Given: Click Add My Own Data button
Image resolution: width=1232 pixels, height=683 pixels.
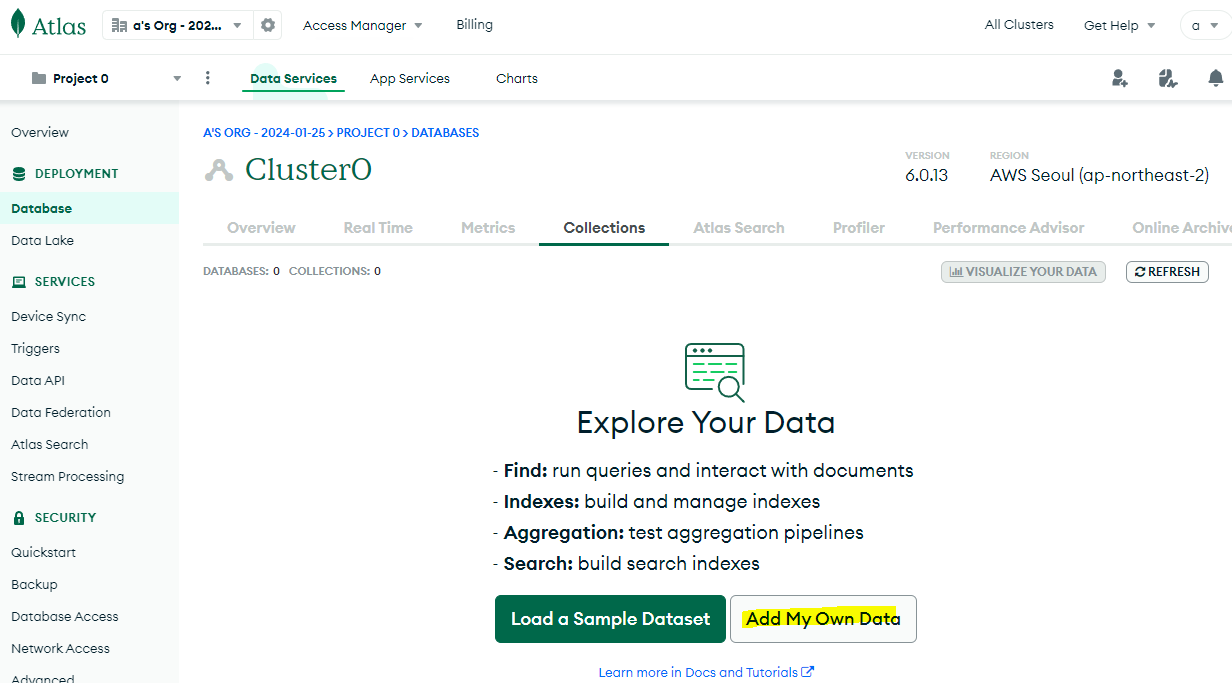Looking at the screenshot, I should click(x=823, y=619).
